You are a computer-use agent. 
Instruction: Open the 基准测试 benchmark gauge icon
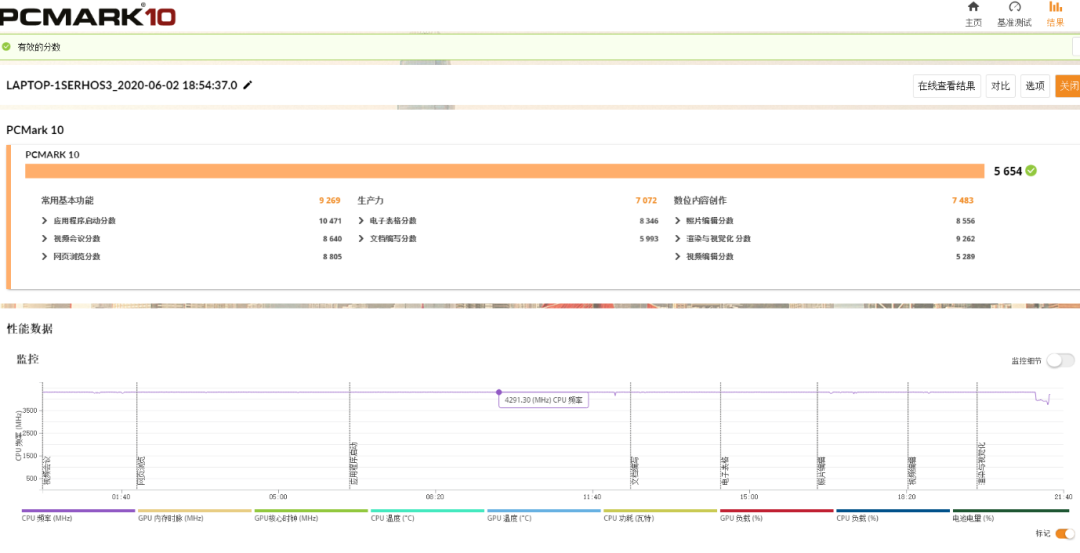[1014, 7]
